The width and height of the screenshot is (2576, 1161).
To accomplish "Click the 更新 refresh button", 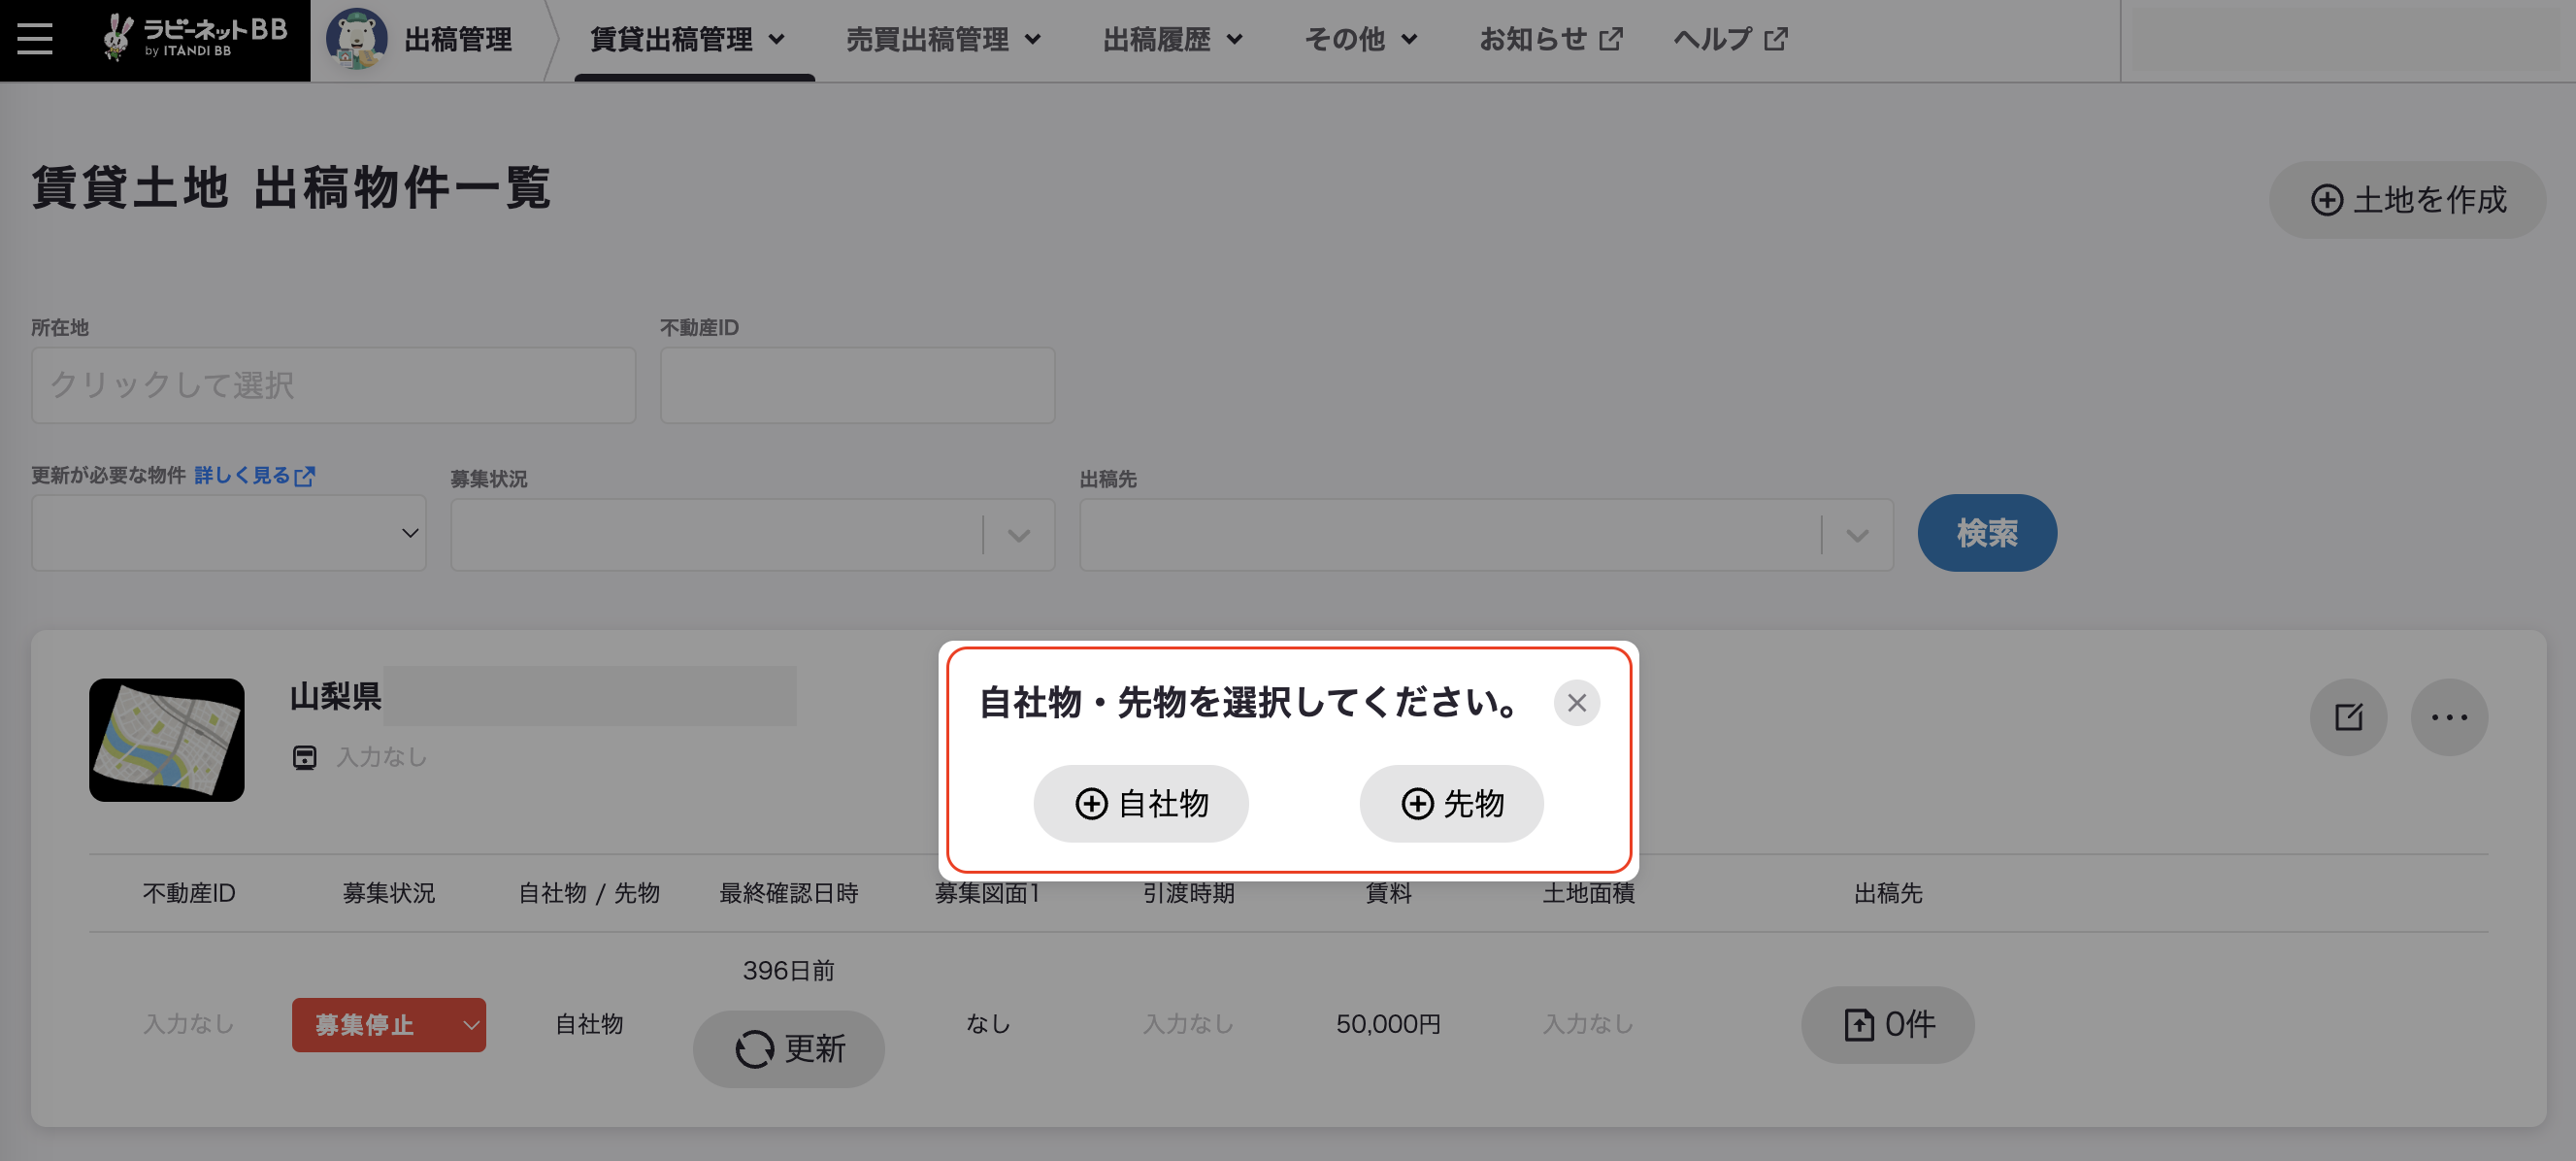I will pyautogui.click(x=789, y=1048).
